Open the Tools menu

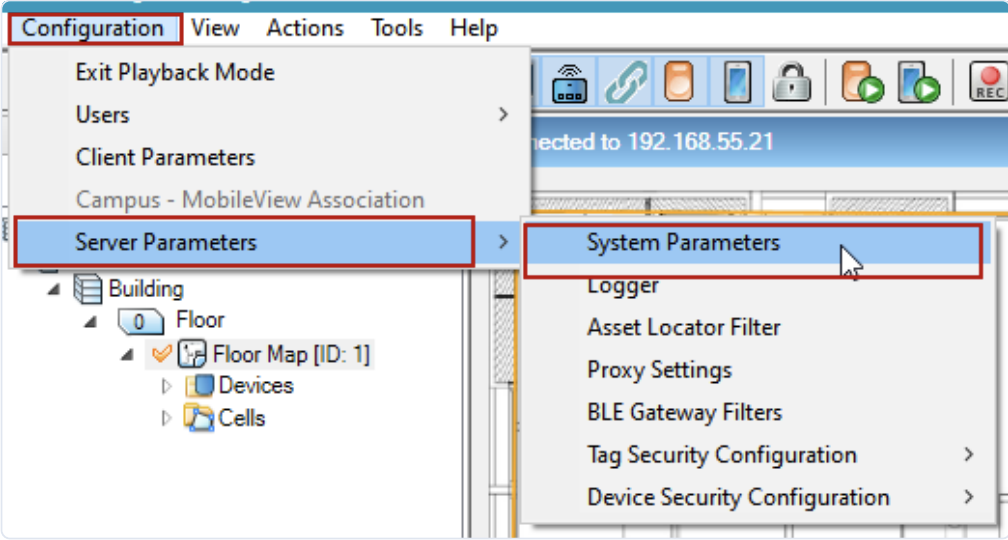(396, 28)
